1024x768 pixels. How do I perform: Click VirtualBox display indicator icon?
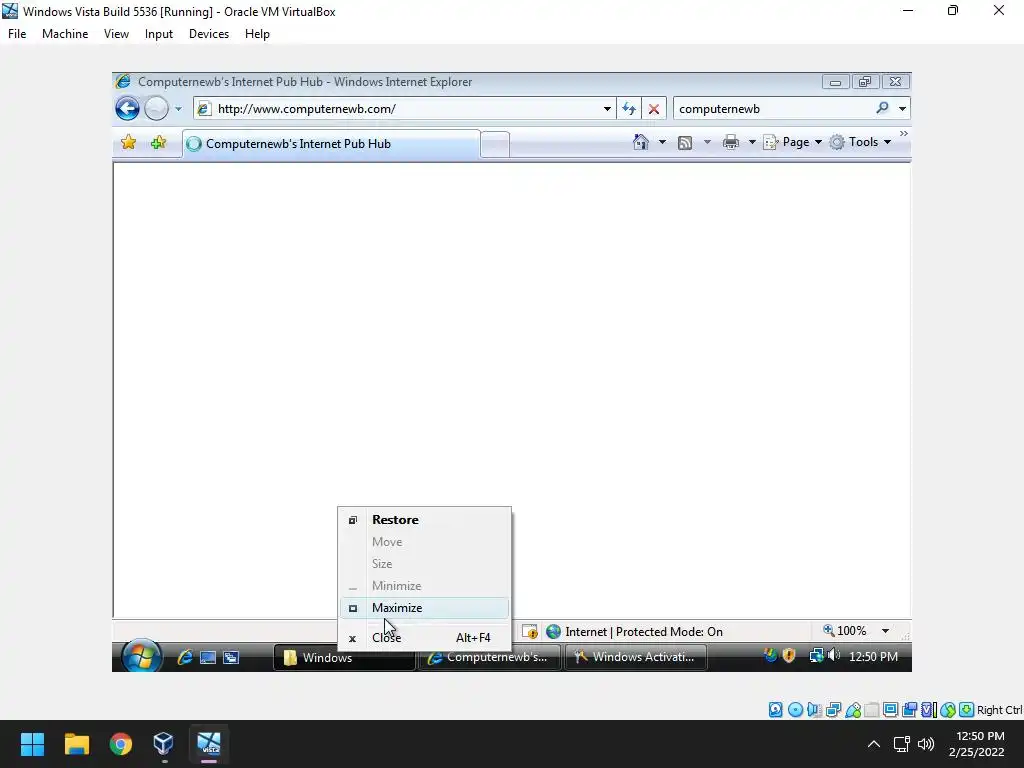point(891,710)
